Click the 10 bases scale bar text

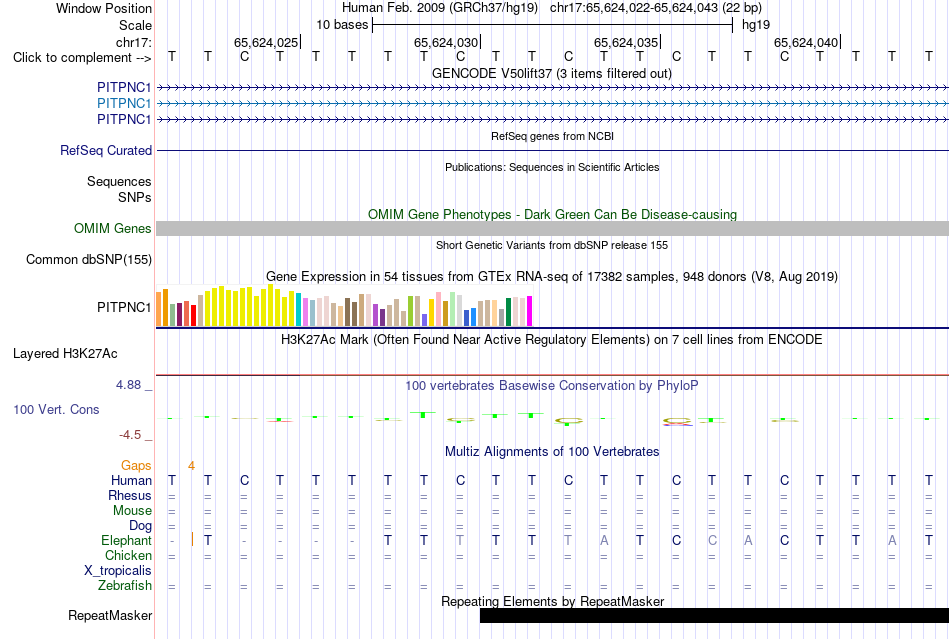[342, 25]
